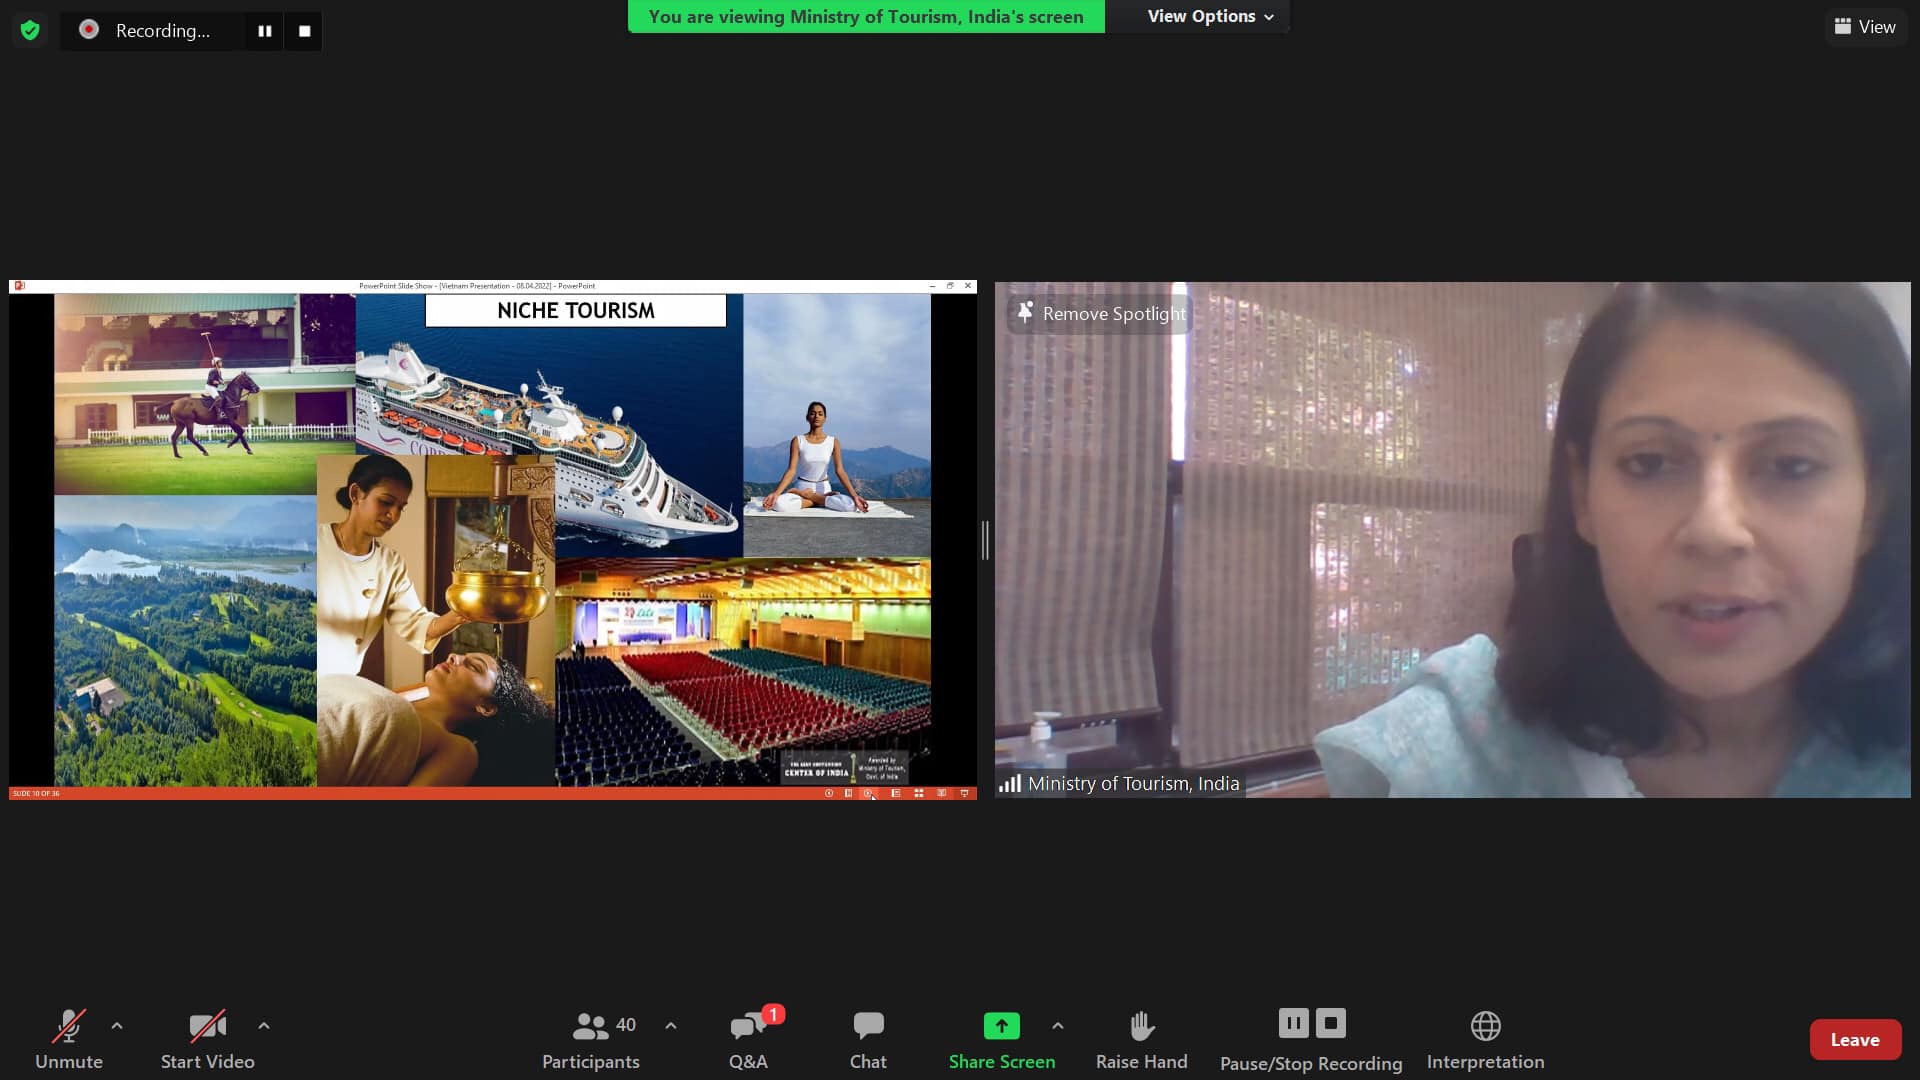Click the green encryption shield icon
The width and height of the screenshot is (1920, 1080).
[x=30, y=31]
